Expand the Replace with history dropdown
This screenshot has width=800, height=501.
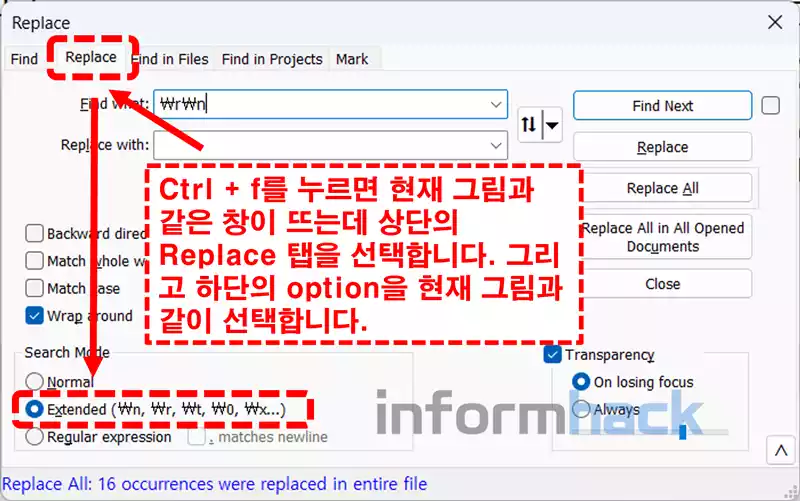496,145
